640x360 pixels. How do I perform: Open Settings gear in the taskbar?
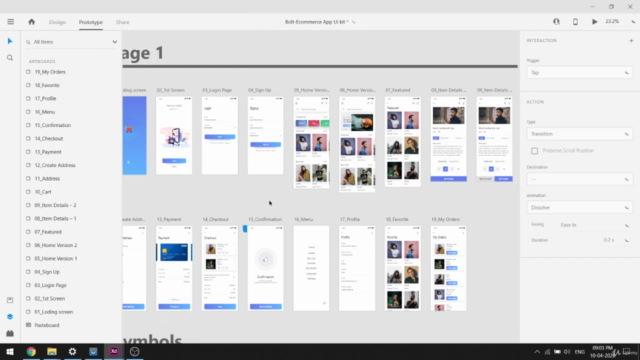72,351
